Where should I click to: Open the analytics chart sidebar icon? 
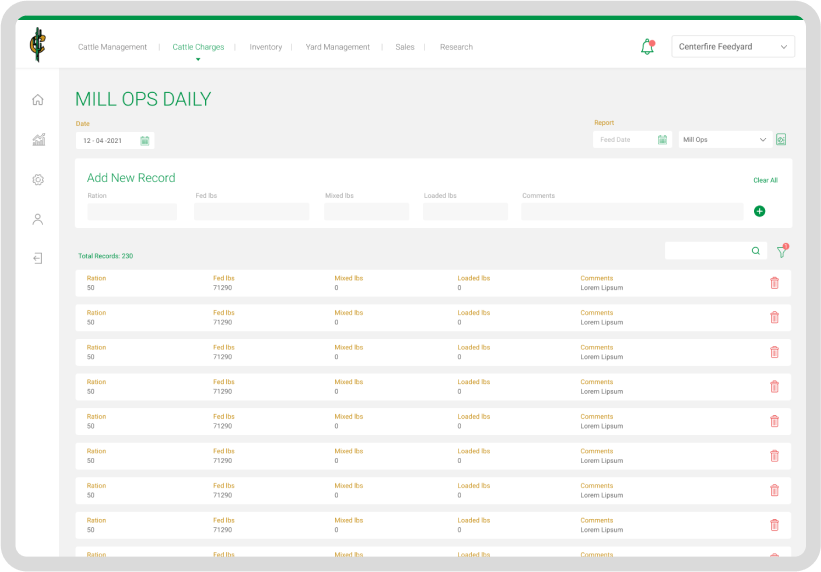click(x=38, y=140)
